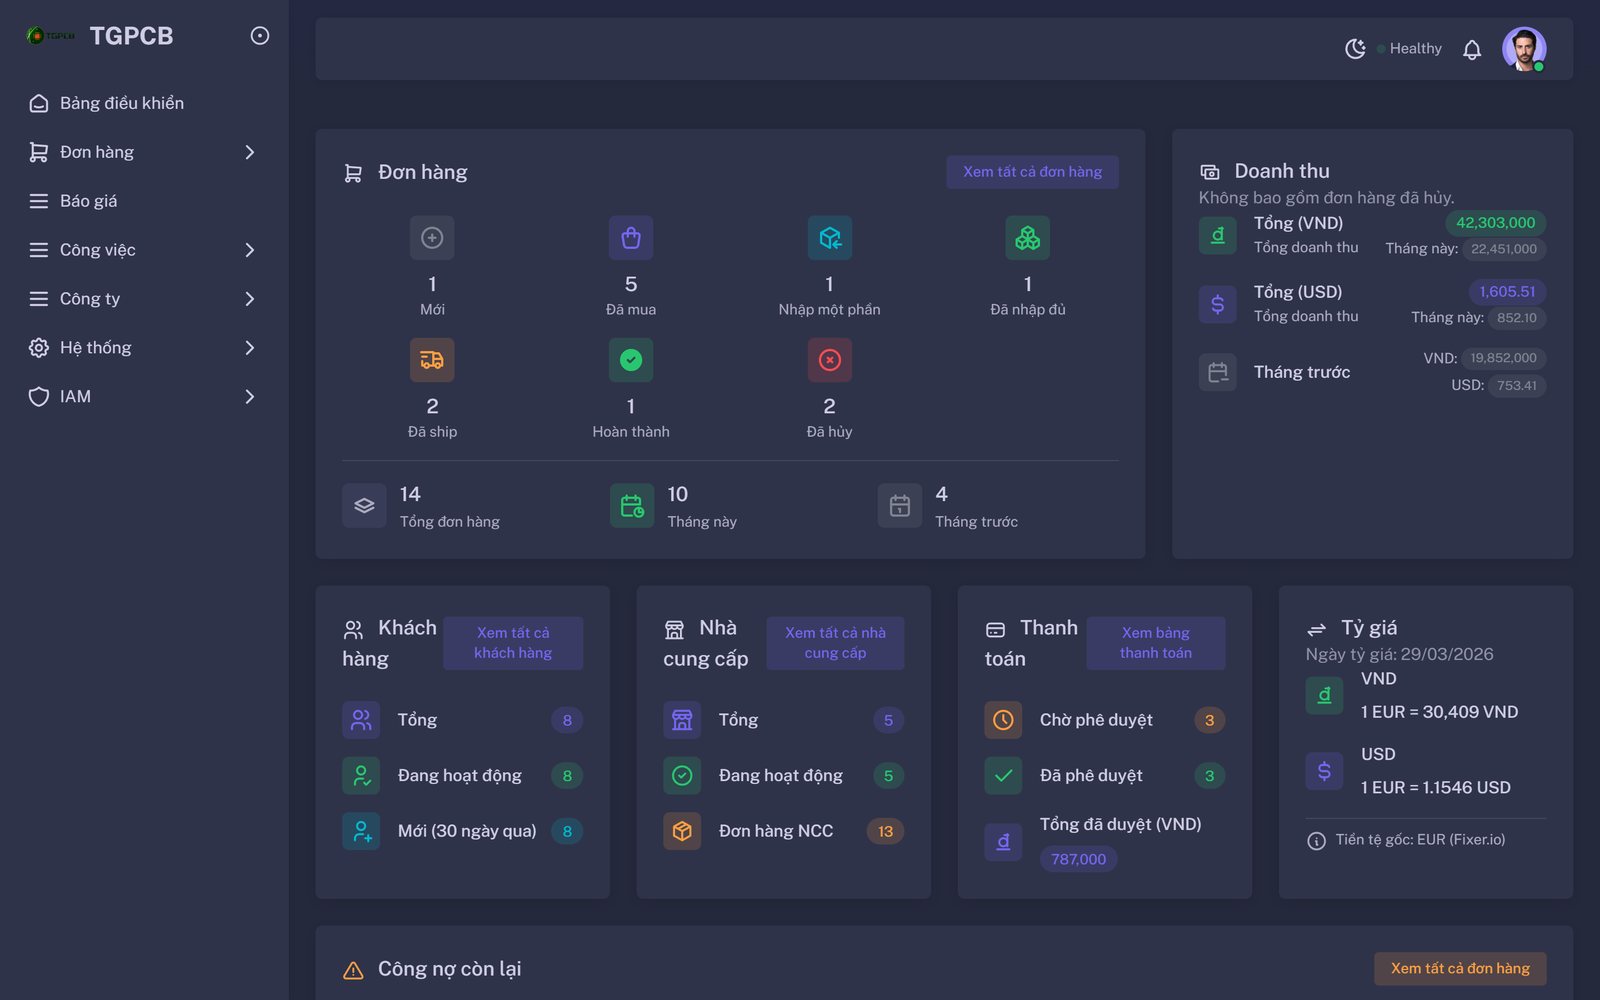Expand Đơn hàng sidebar chevron
The width and height of the screenshot is (1600, 1000).
250,152
